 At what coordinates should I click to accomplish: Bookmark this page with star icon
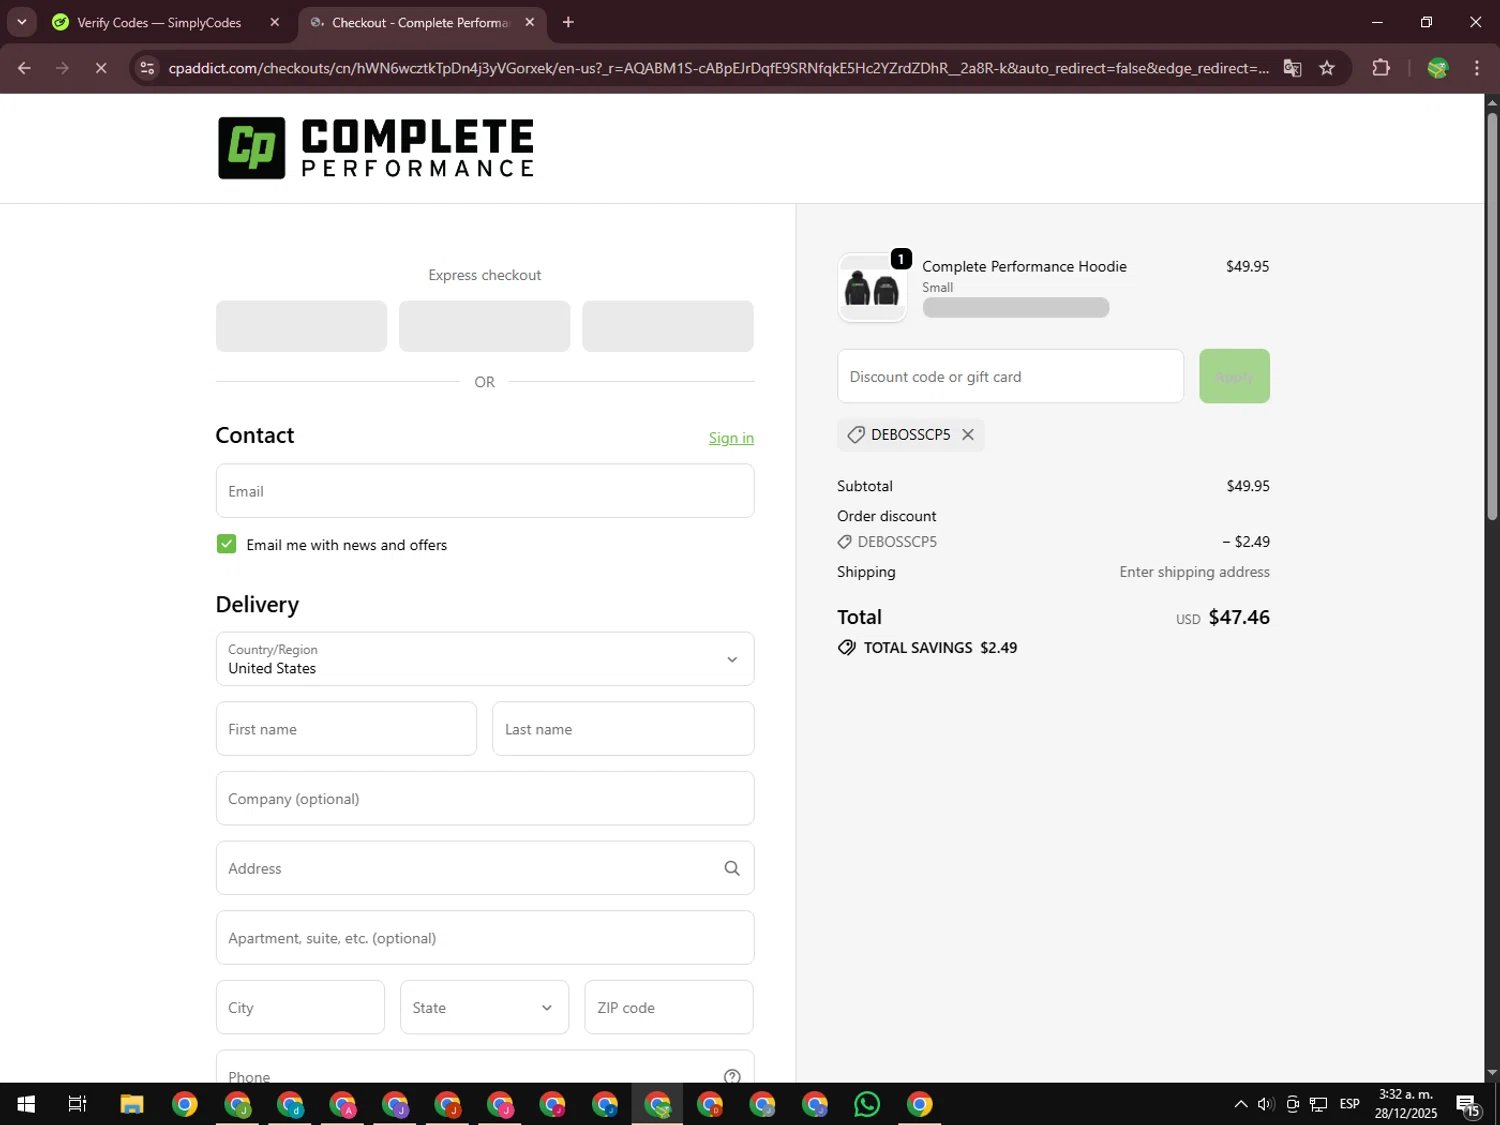[1327, 68]
